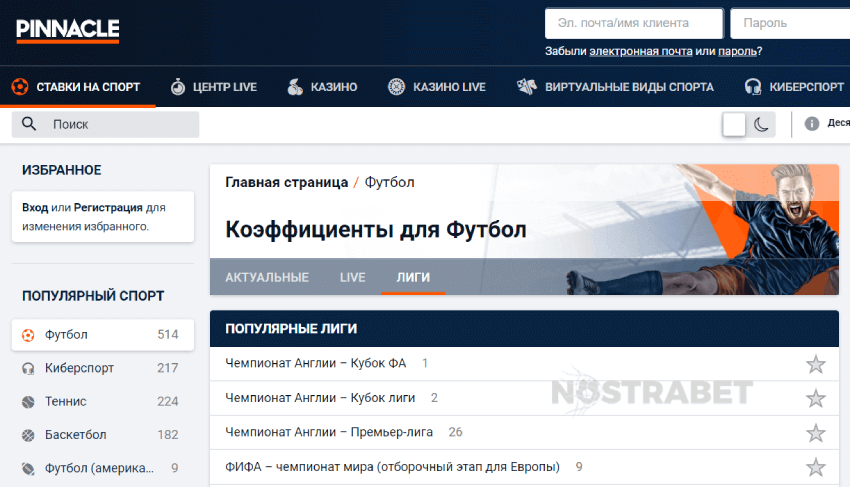Click the cherries icon beside Казино
This screenshot has height=487, width=850.
tap(295, 87)
